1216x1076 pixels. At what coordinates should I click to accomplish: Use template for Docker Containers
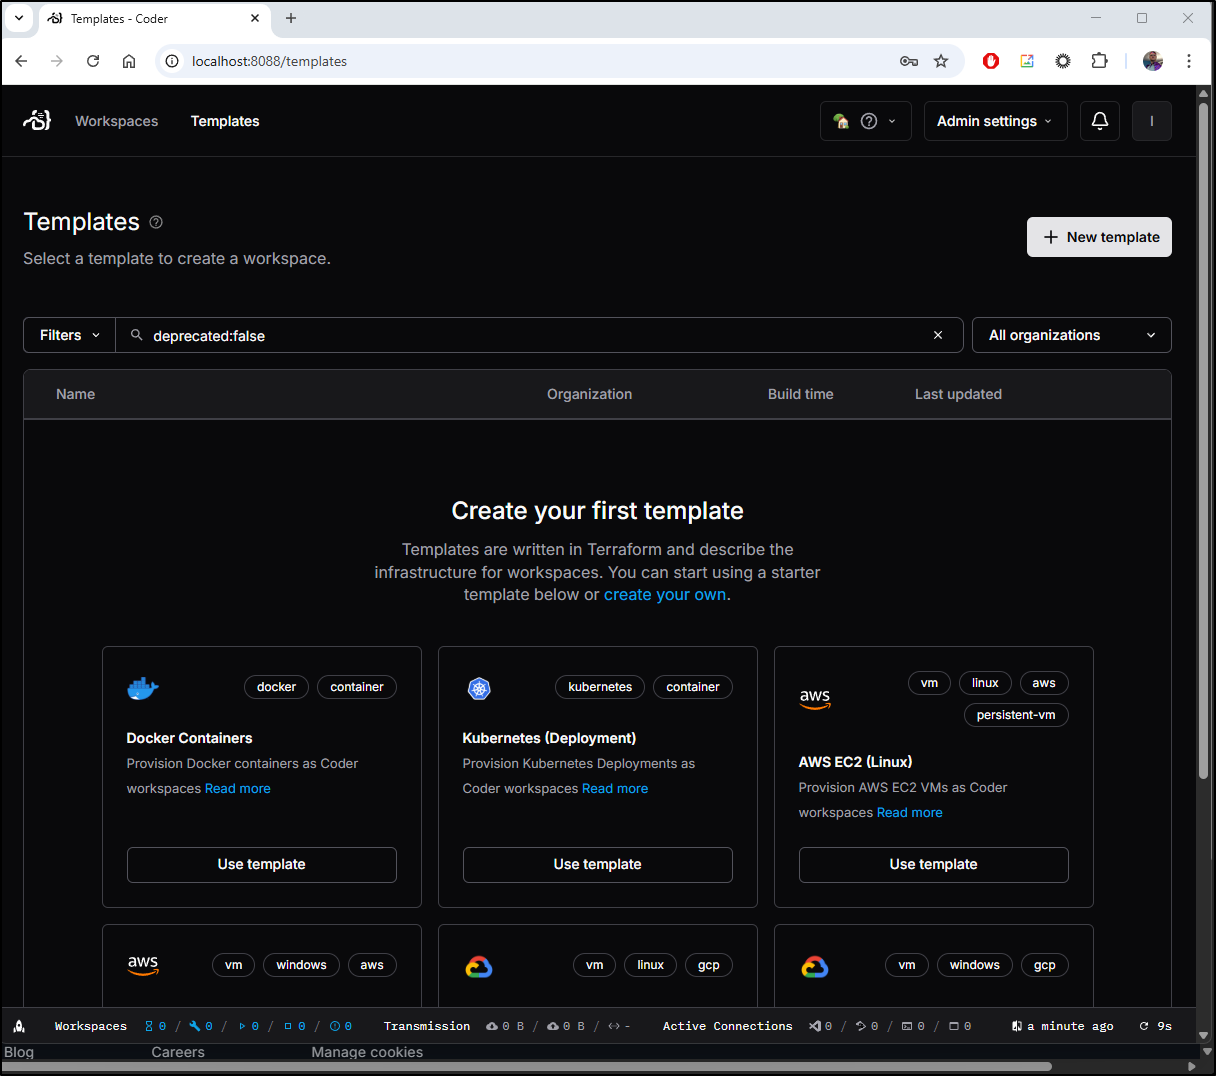click(262, 864)
